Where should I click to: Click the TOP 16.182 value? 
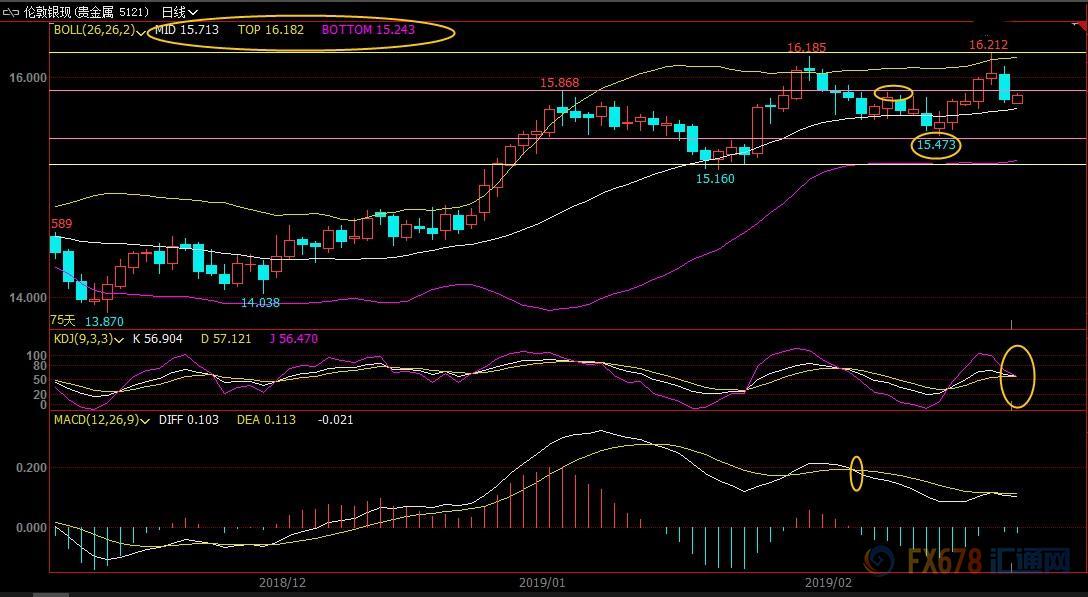click(271, 30)
